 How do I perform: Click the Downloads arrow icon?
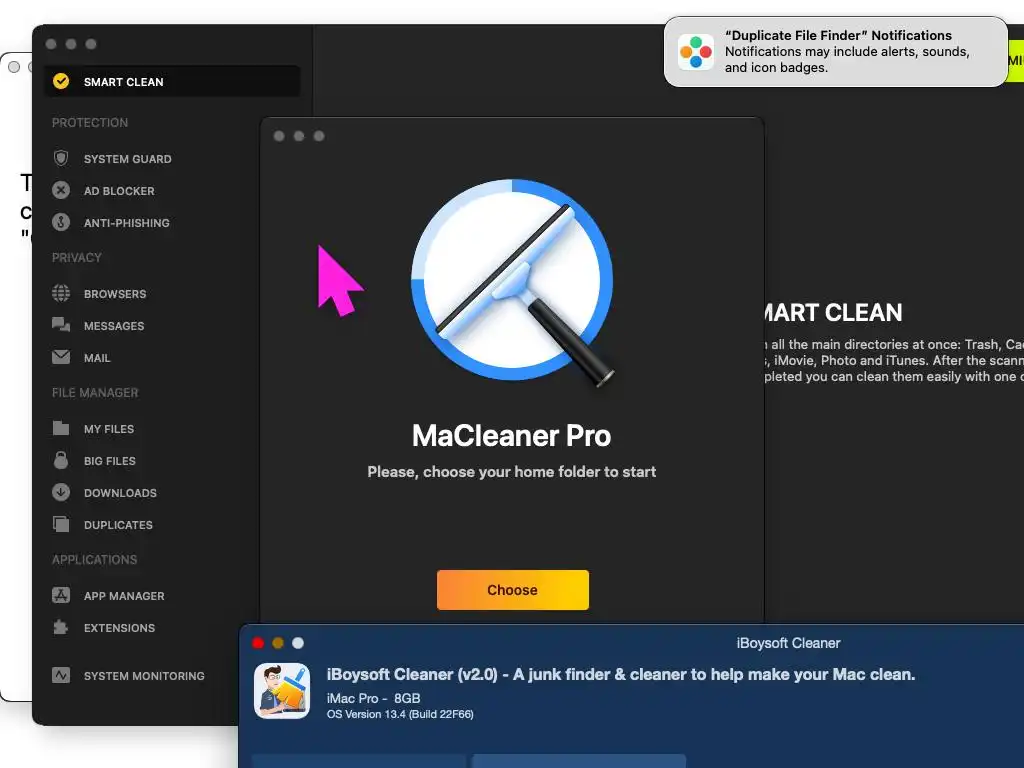[x=61, y=492]
